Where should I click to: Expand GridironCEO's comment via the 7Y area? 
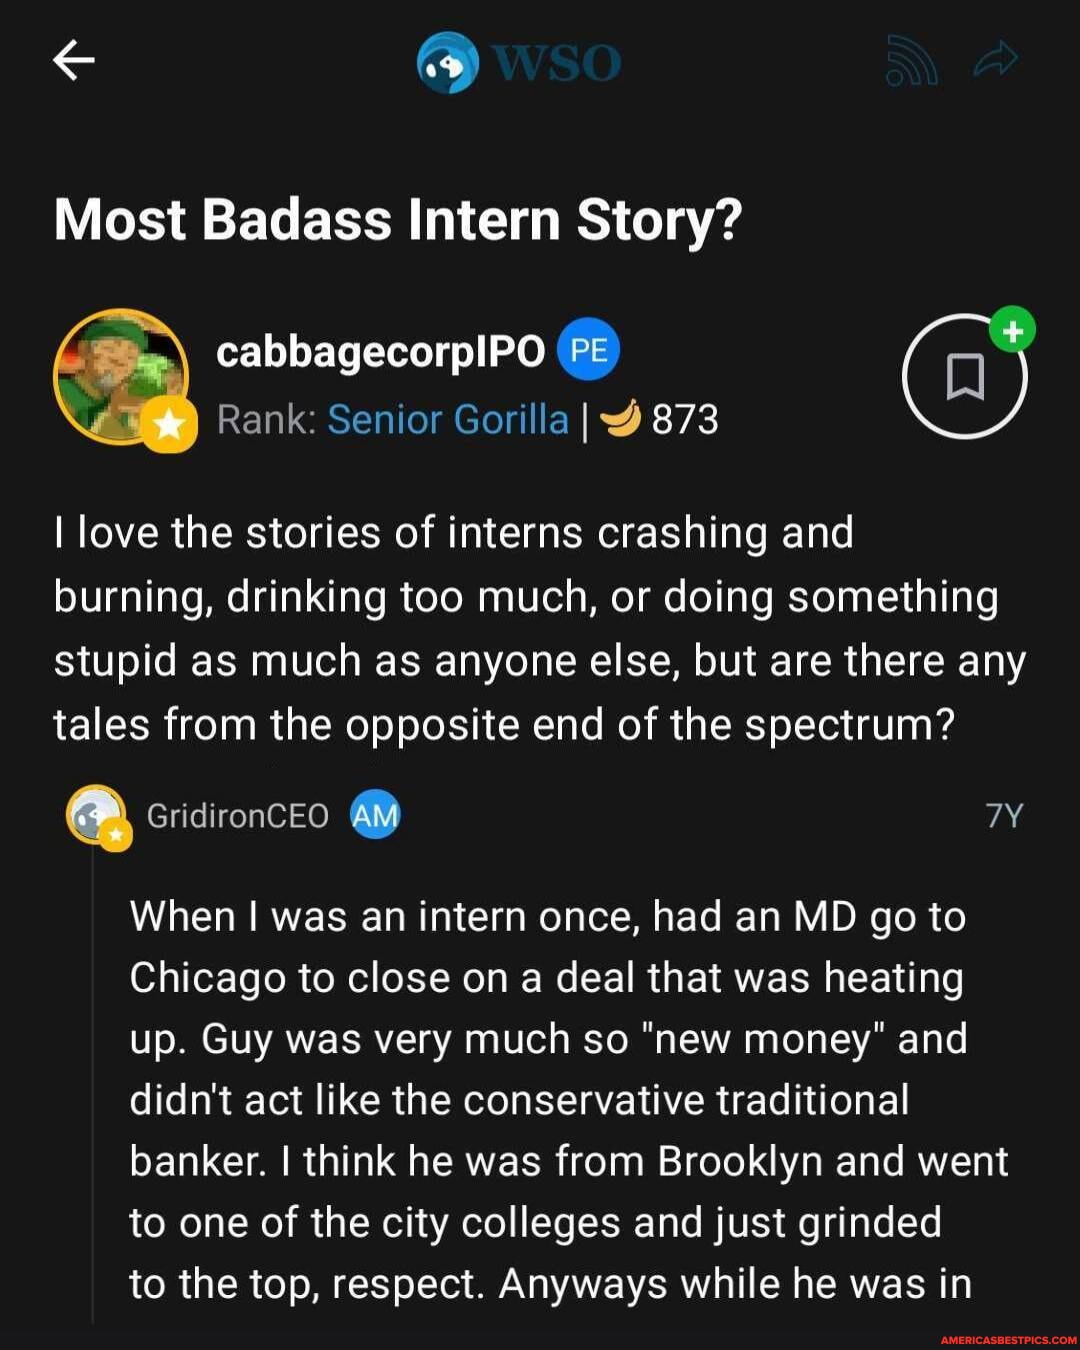[x=1004, y=815]
